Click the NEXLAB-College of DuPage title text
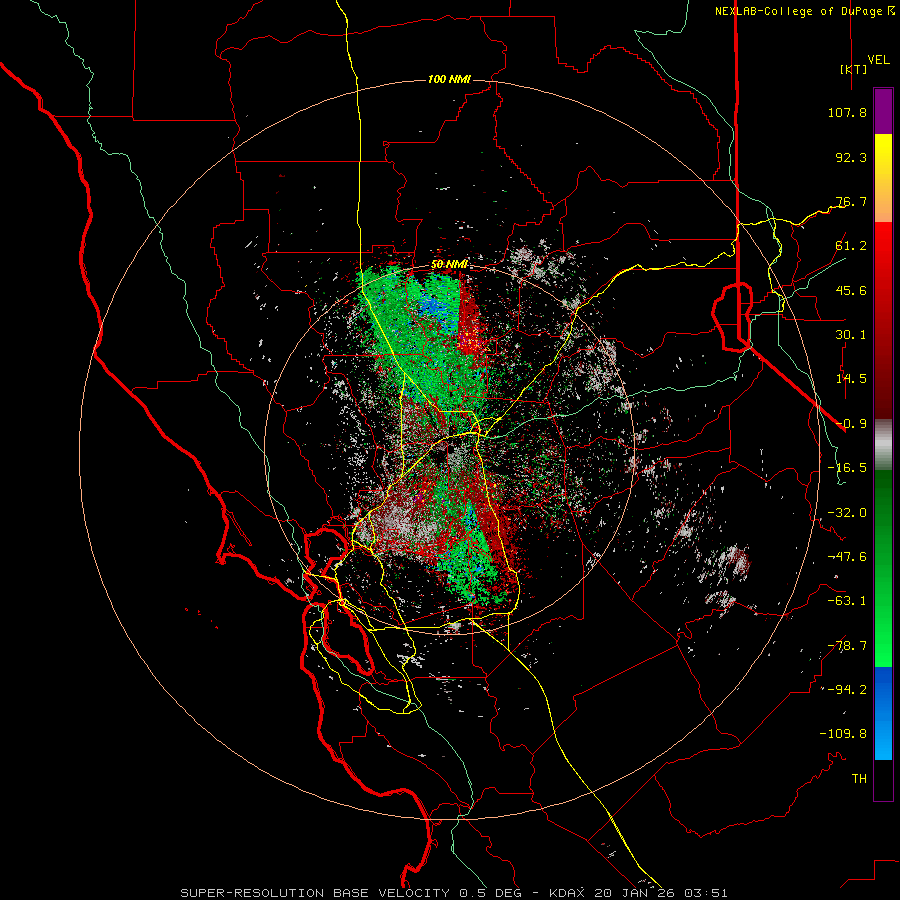 pyautogui.click(x=799, y=11)
